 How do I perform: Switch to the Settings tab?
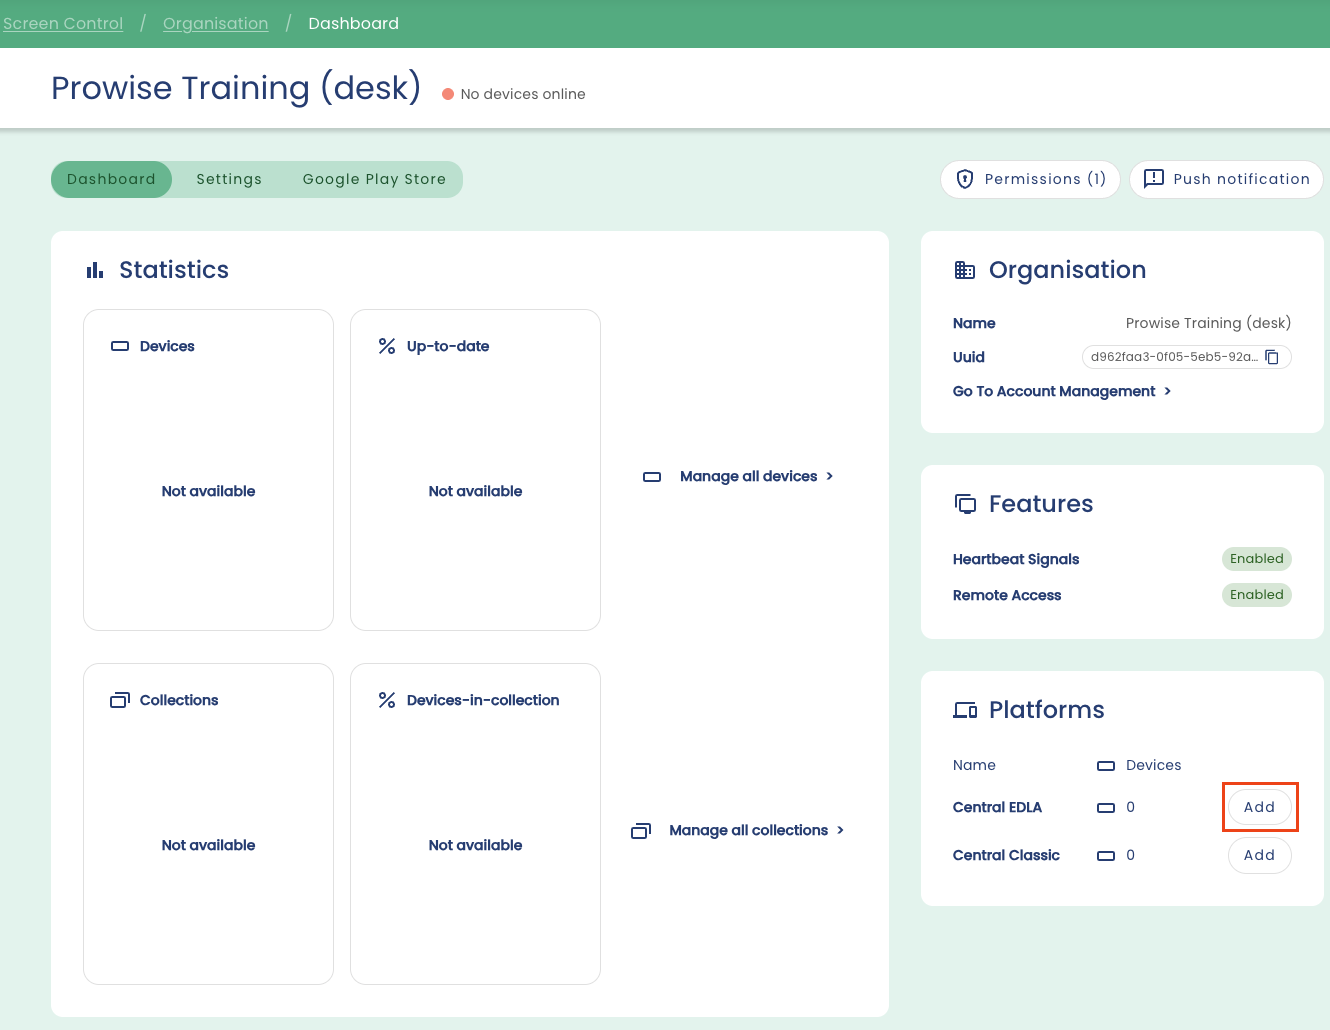229,179
